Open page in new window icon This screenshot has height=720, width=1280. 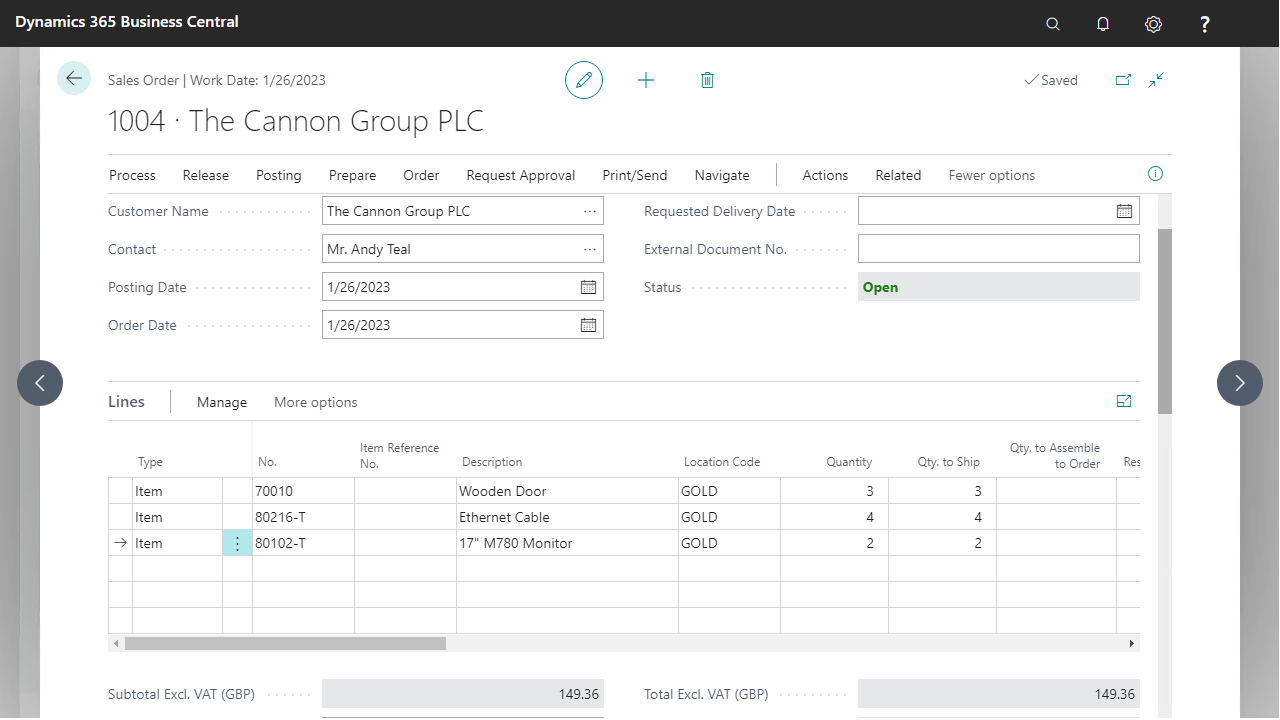coord(1123,80)
